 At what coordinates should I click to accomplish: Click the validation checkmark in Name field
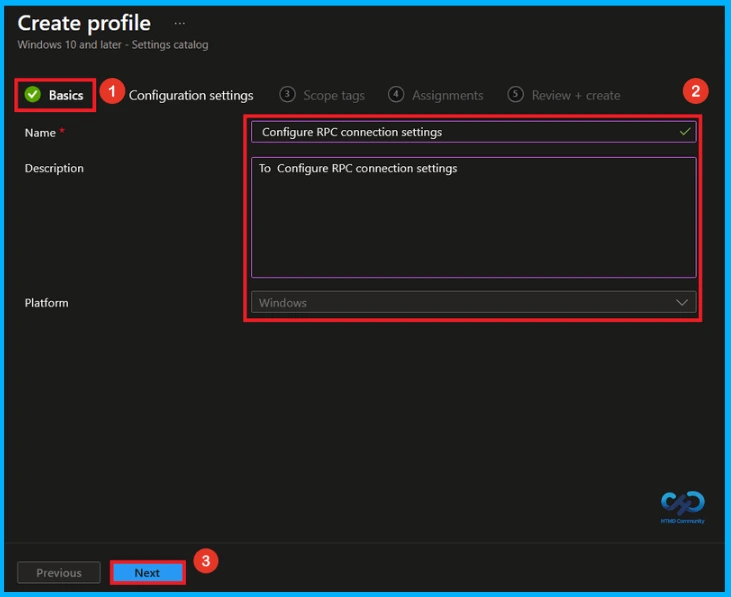(x=685, y=132)
